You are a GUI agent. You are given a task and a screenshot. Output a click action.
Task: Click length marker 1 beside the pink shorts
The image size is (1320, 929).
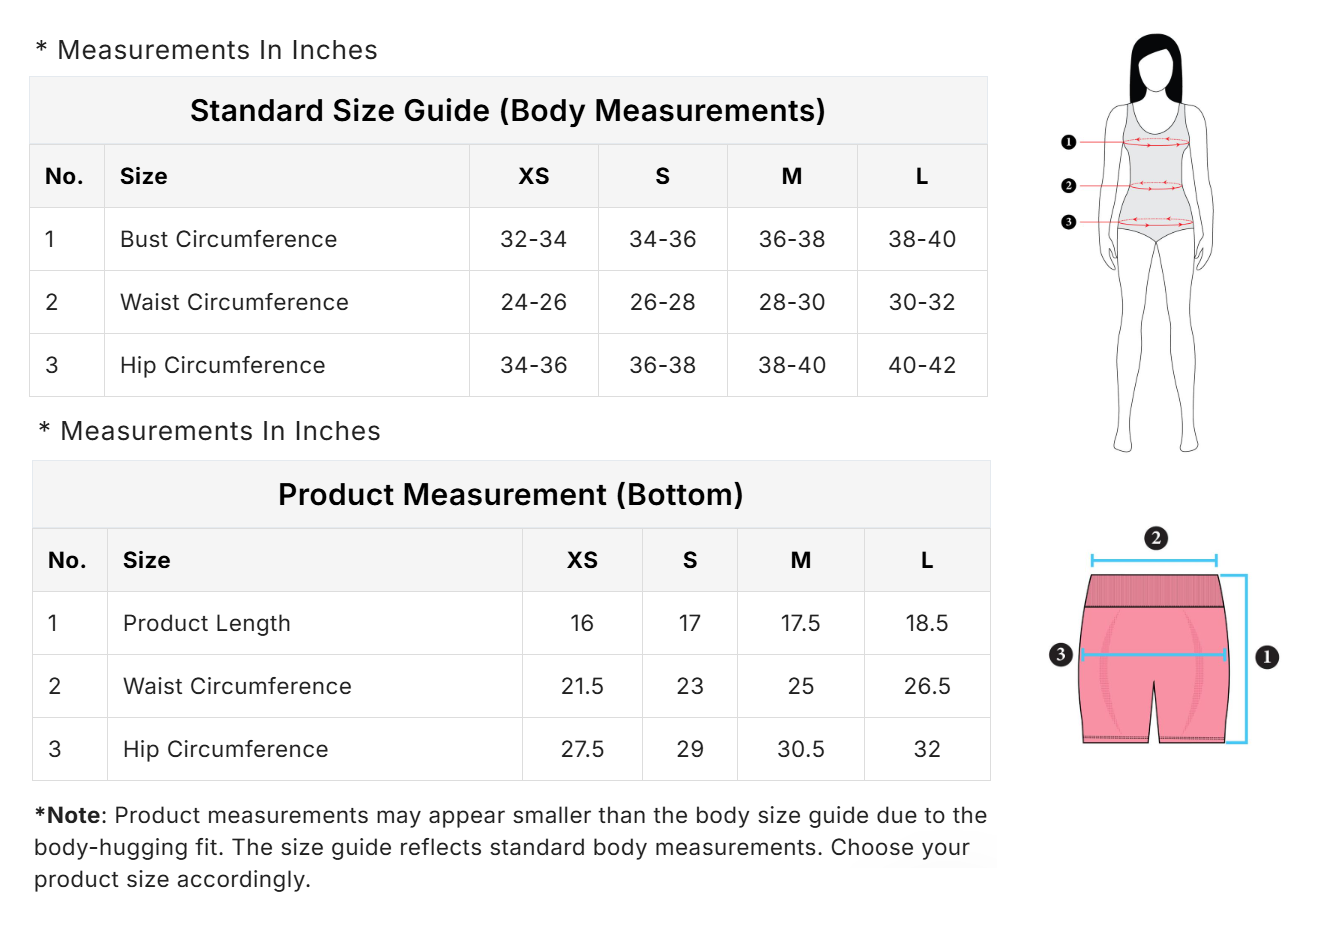click(1267, 657)
